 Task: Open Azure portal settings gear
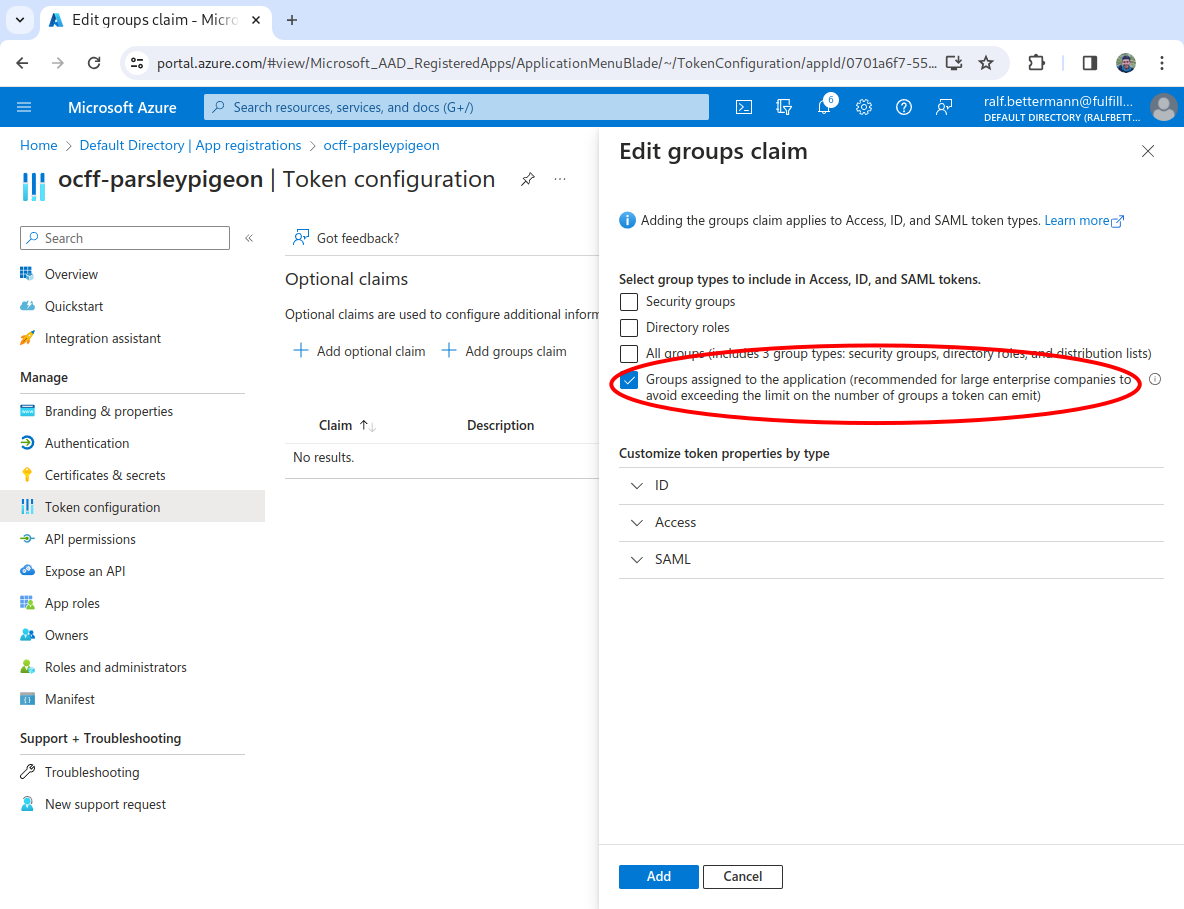coord(864,107)
